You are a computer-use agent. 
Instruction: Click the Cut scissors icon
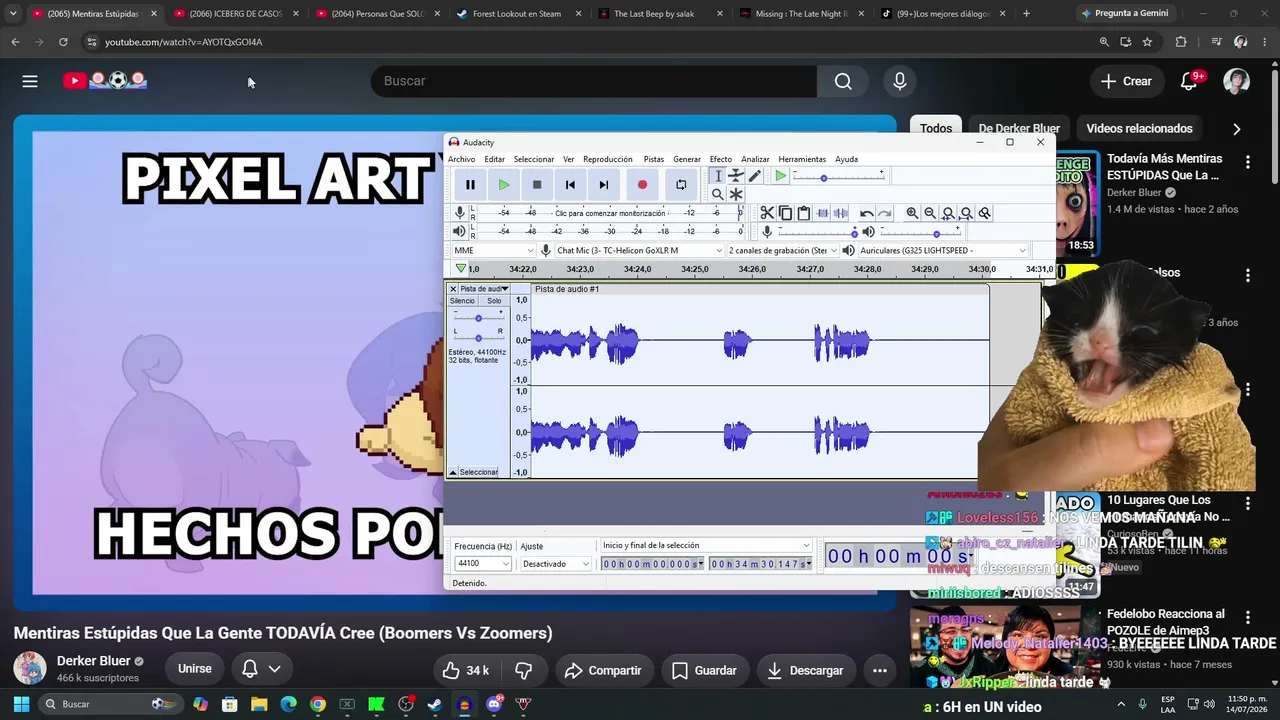coord(767,213)
